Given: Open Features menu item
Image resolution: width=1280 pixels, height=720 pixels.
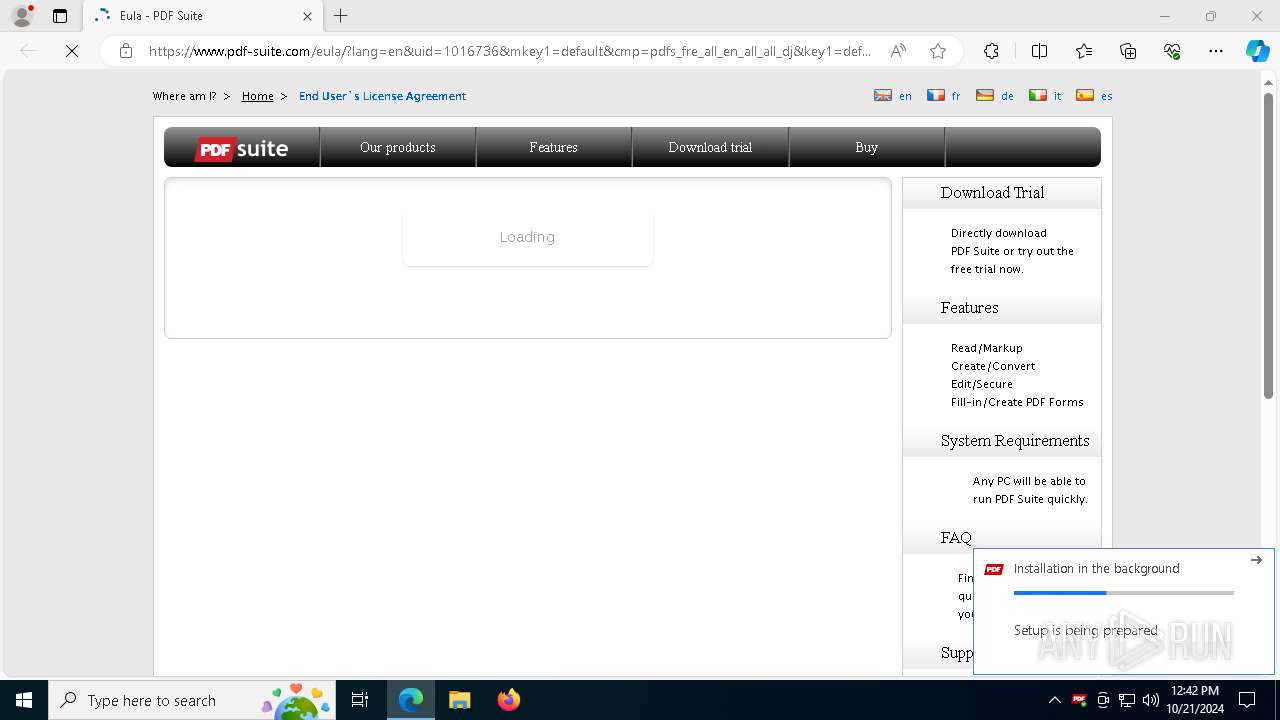Looking at the screenshot, I should point(553,147).
